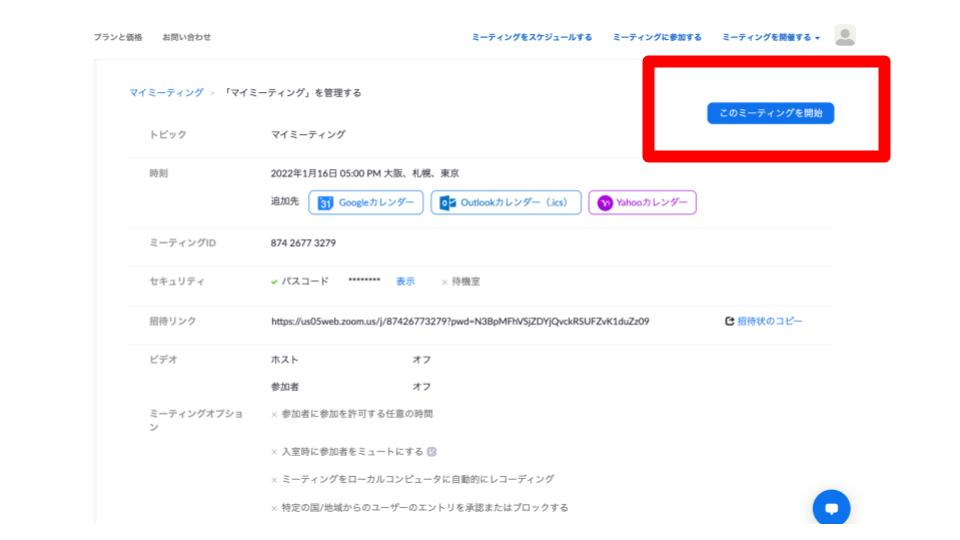Click the トピック row label

click(168, 135)
